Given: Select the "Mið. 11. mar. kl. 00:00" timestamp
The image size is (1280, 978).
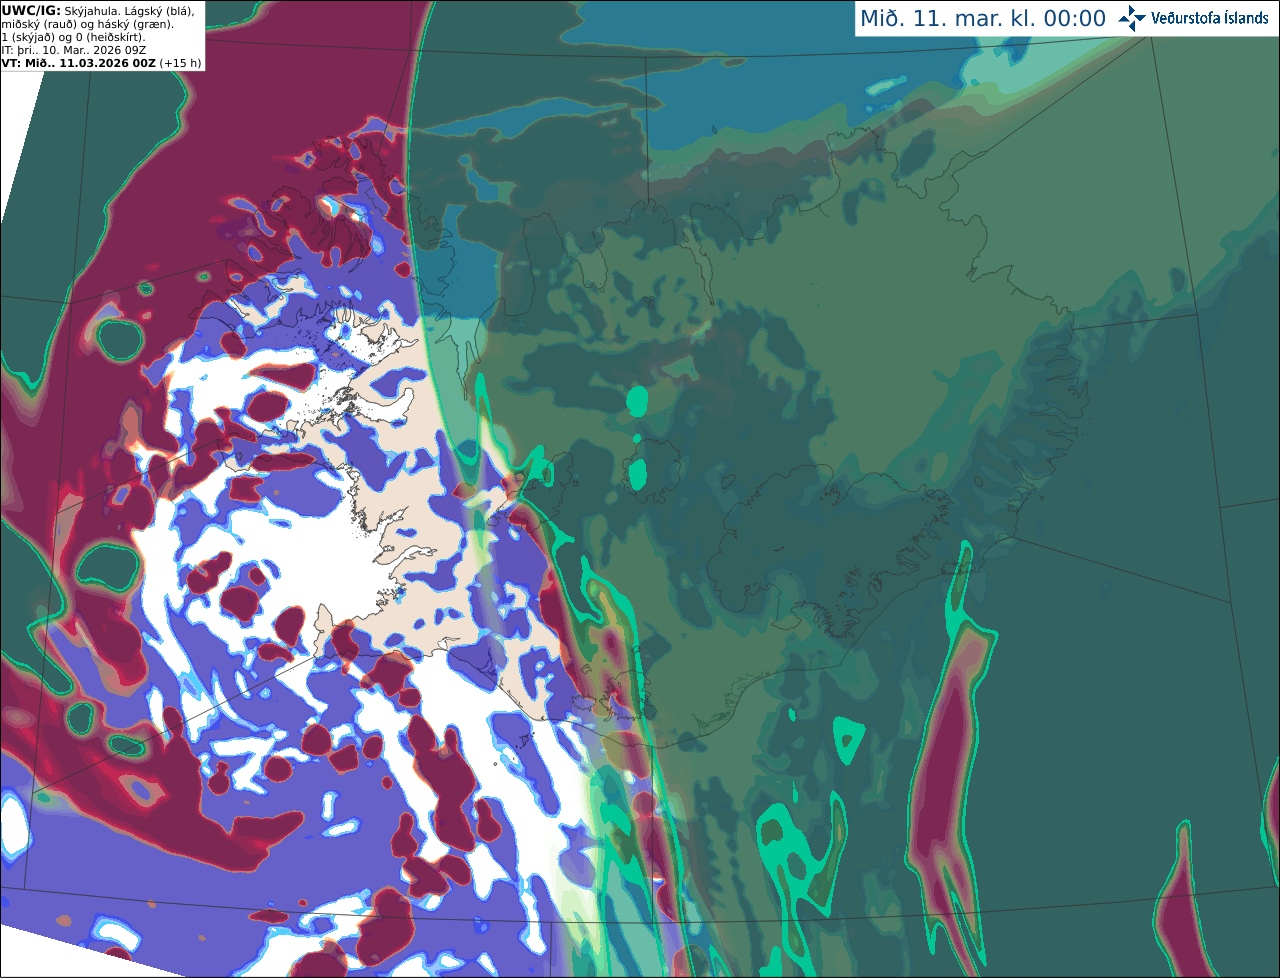Looking at the screenshot, I should [983, 19].
